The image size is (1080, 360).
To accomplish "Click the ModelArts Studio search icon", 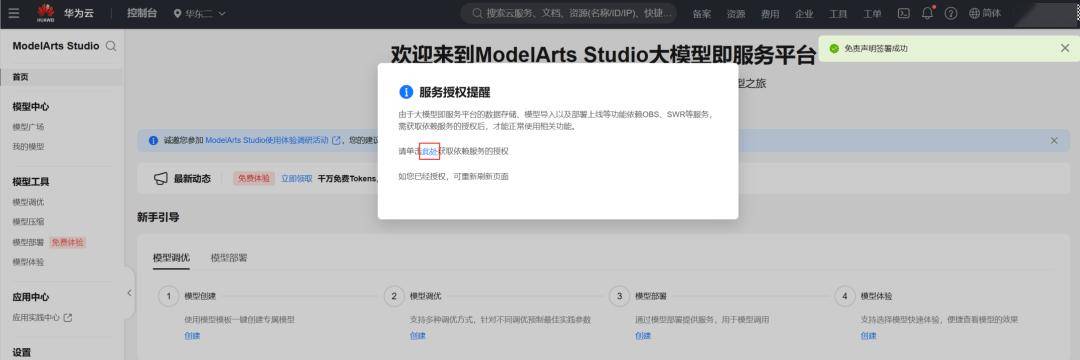I will tap(111, 46).
